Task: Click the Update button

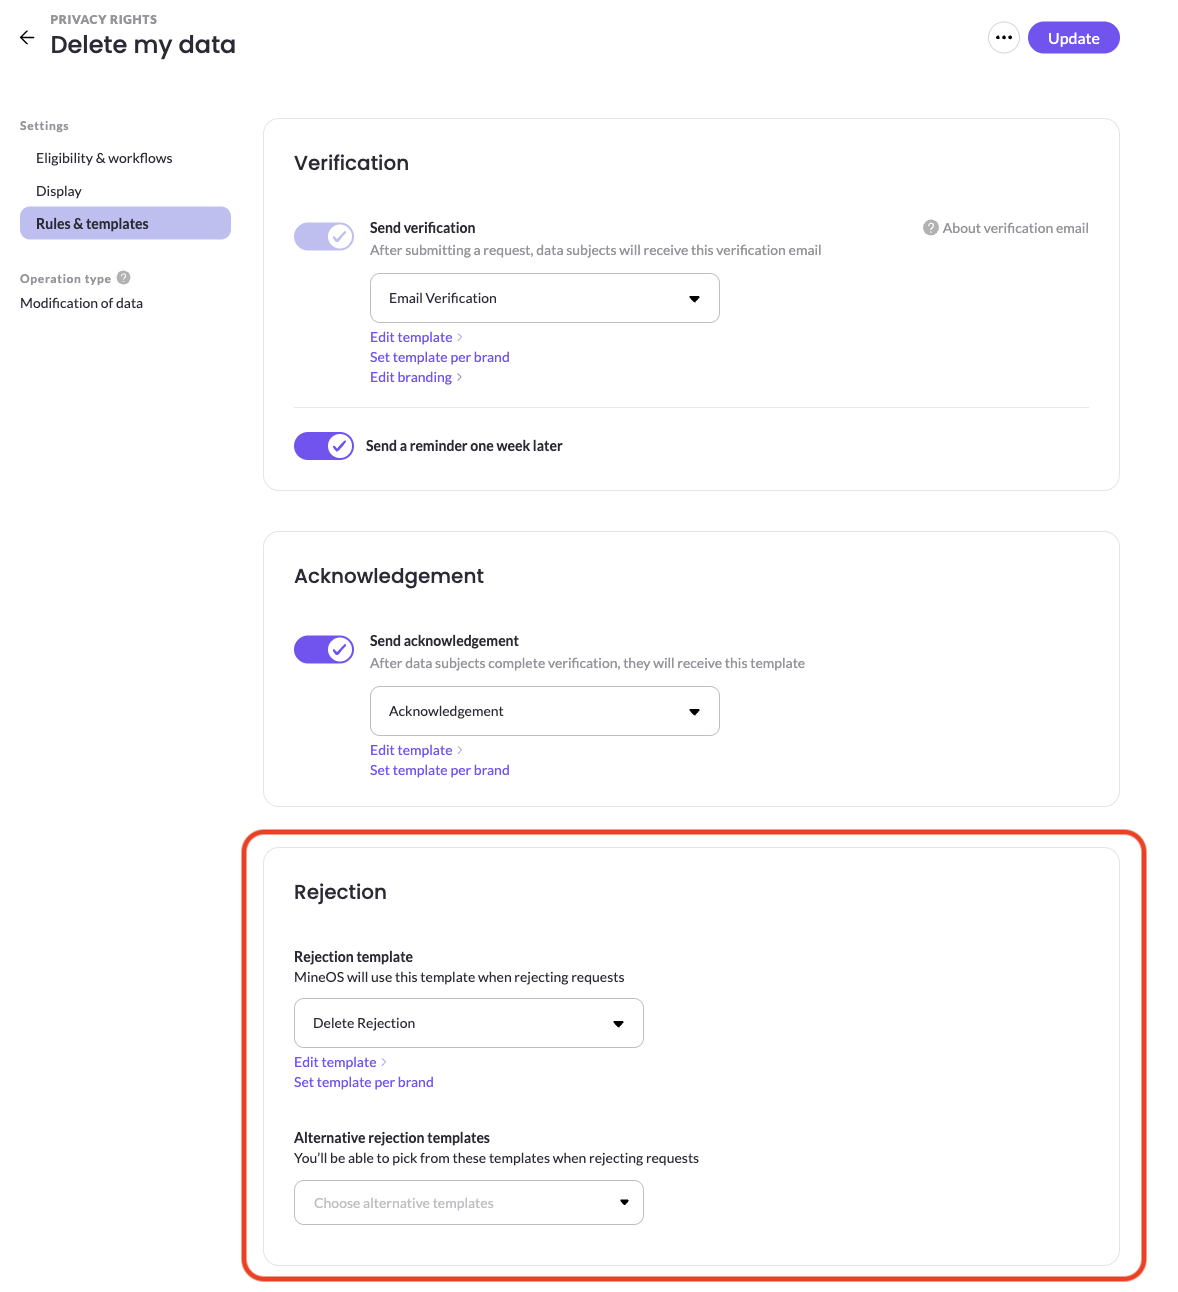Action: coord(1074,38)
